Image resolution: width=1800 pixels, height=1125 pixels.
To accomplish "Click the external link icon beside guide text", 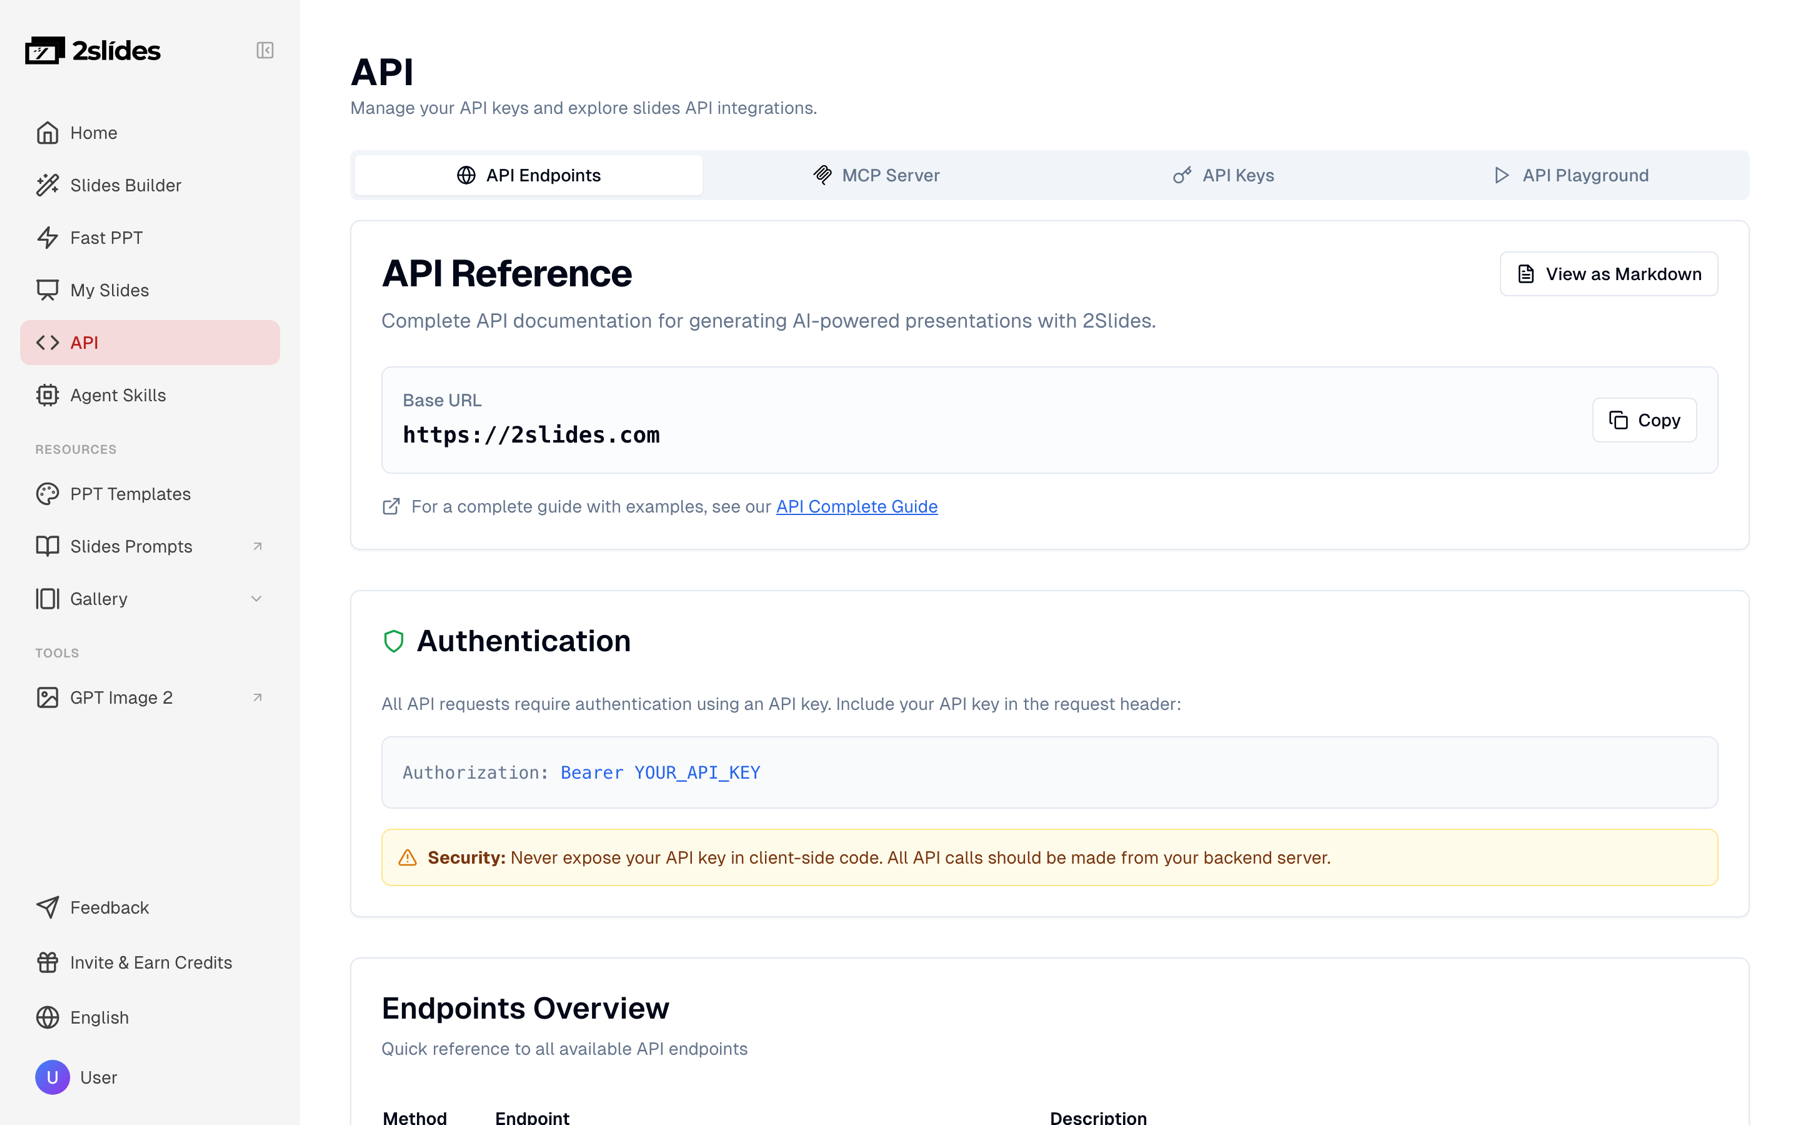I will point(391,507).
